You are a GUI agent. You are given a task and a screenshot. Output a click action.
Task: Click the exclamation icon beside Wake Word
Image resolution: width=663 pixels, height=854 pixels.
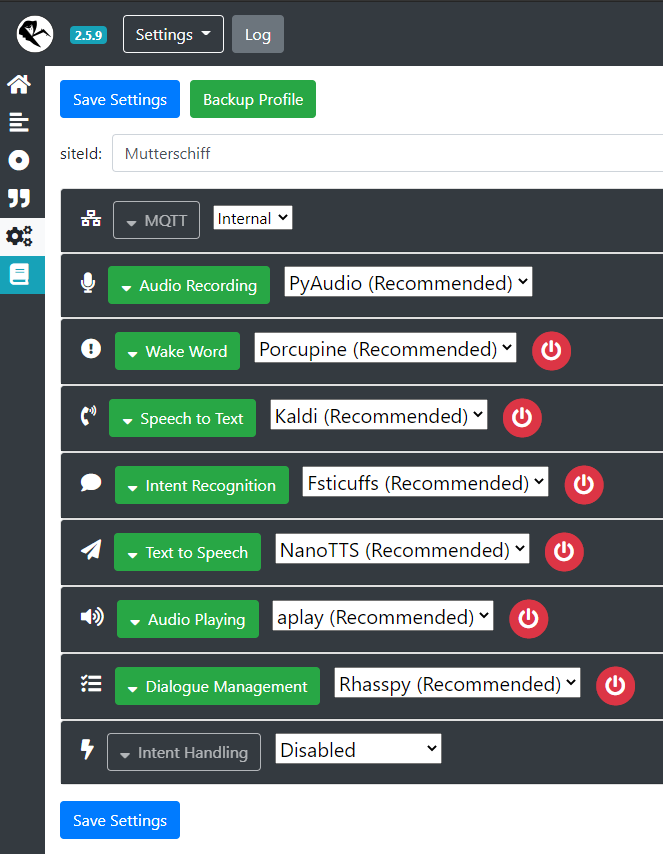(x=91, y=349)
